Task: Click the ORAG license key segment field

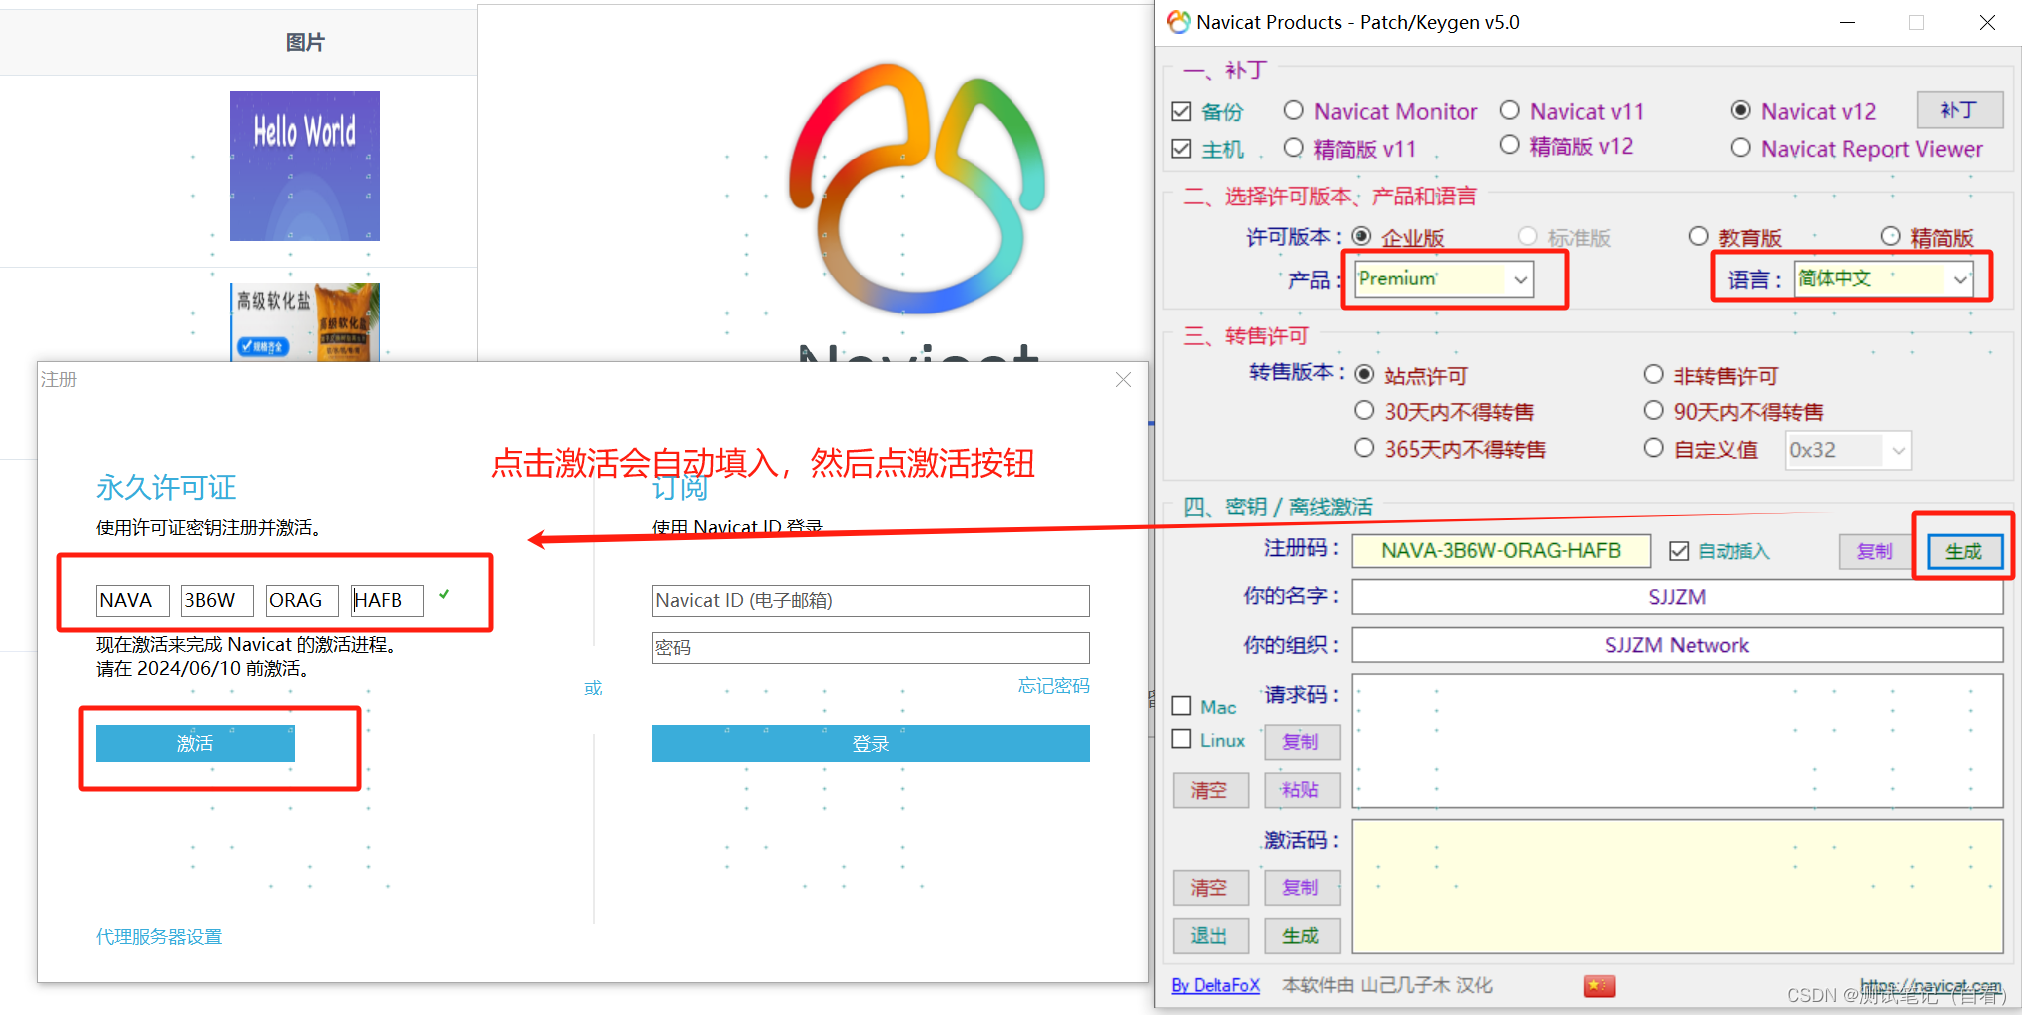Action: [302, 600]
